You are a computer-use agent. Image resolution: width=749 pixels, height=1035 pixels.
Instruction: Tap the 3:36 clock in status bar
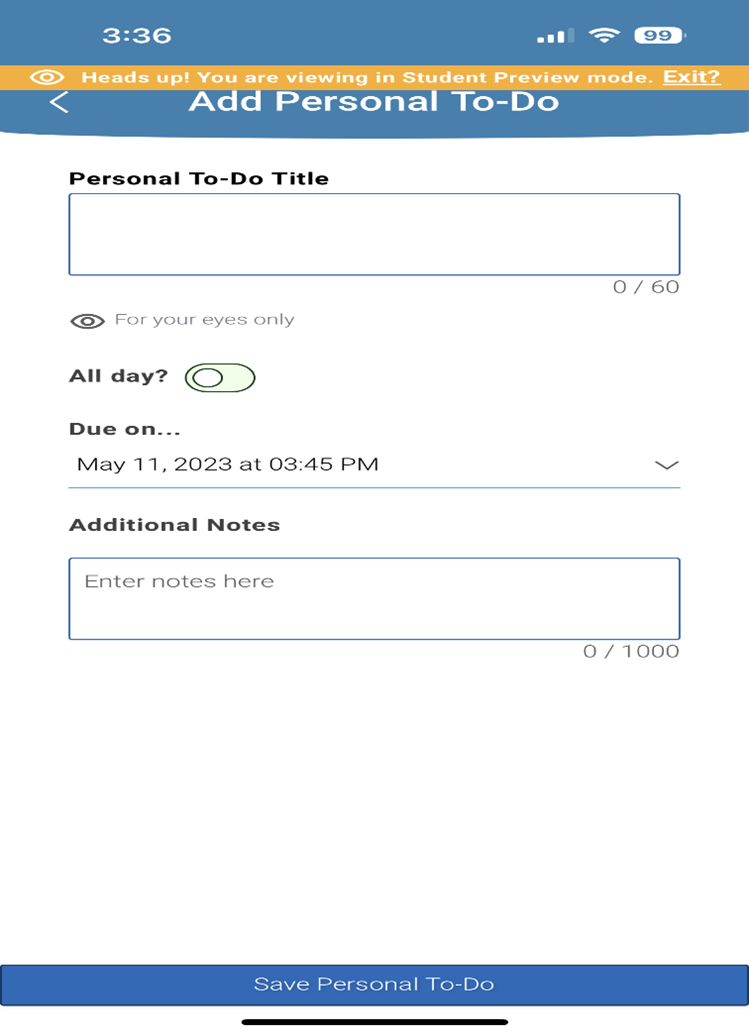tap(137, 36)
